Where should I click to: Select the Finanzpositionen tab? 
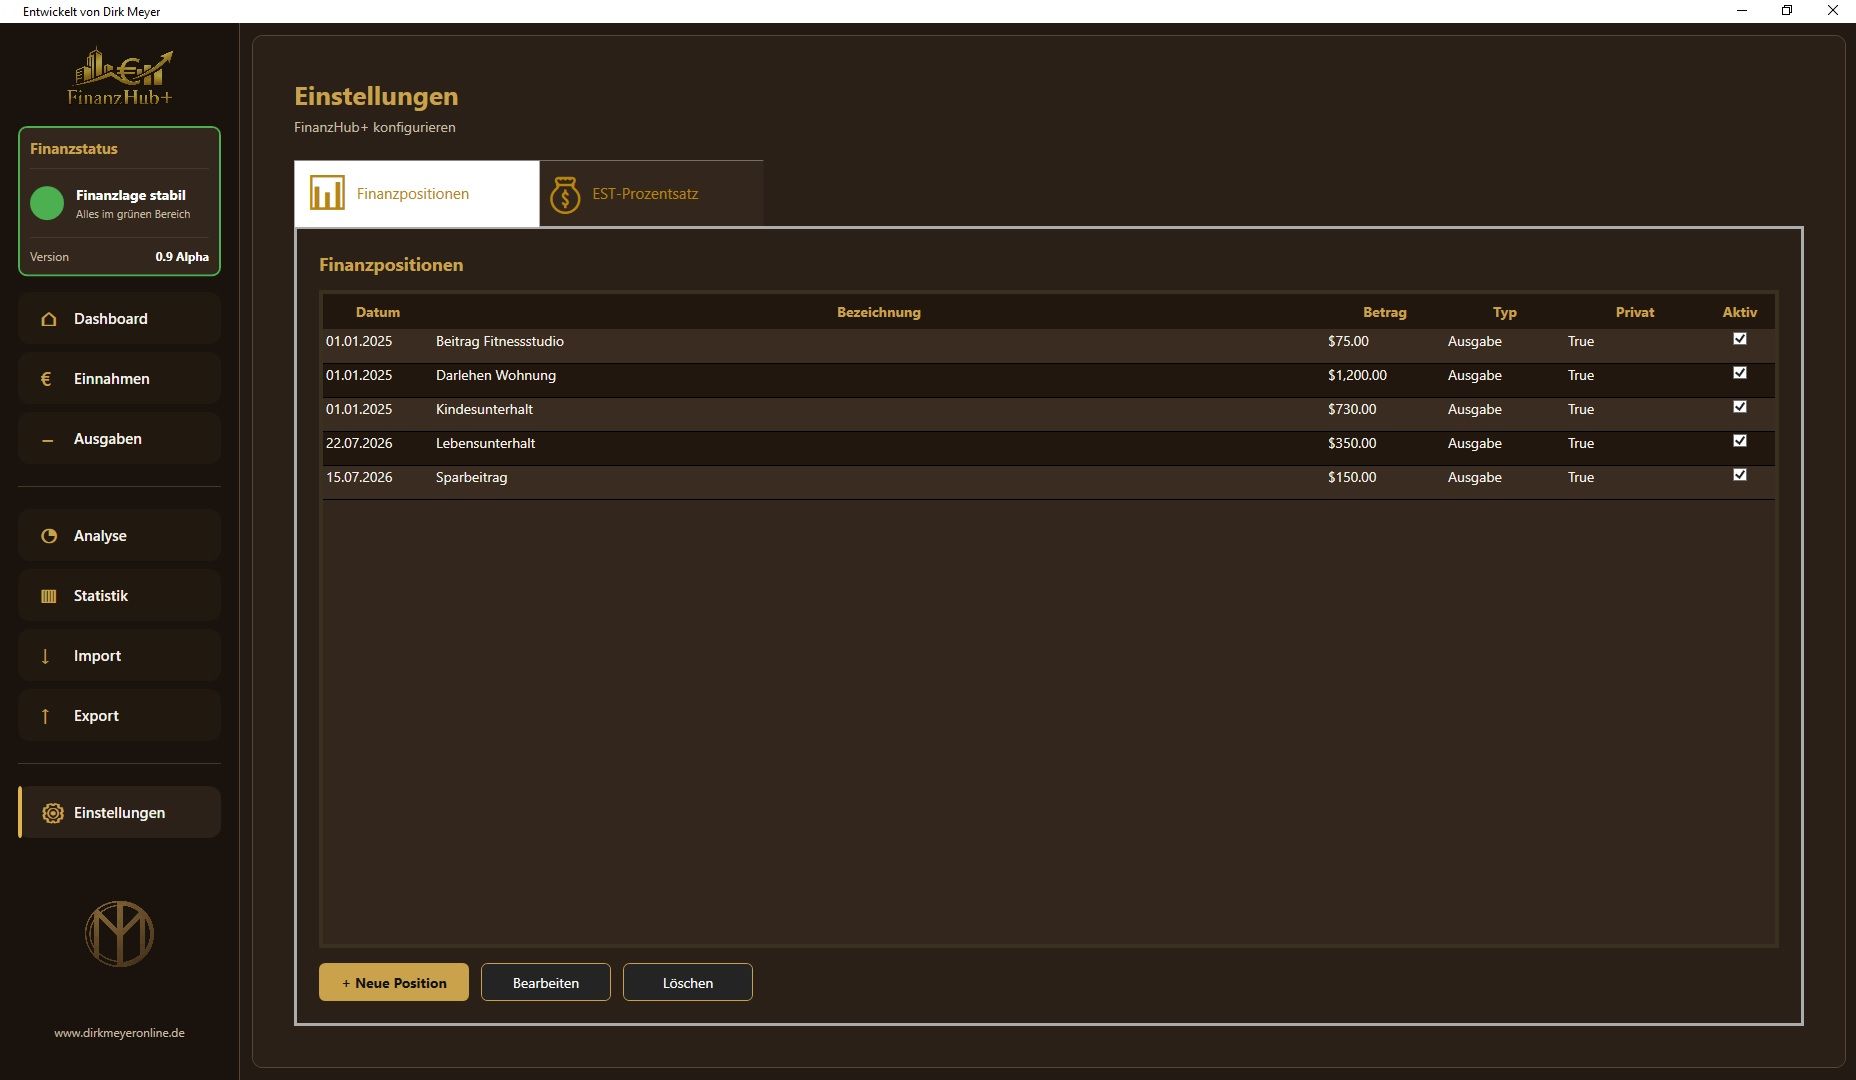[x=417, y=194]
